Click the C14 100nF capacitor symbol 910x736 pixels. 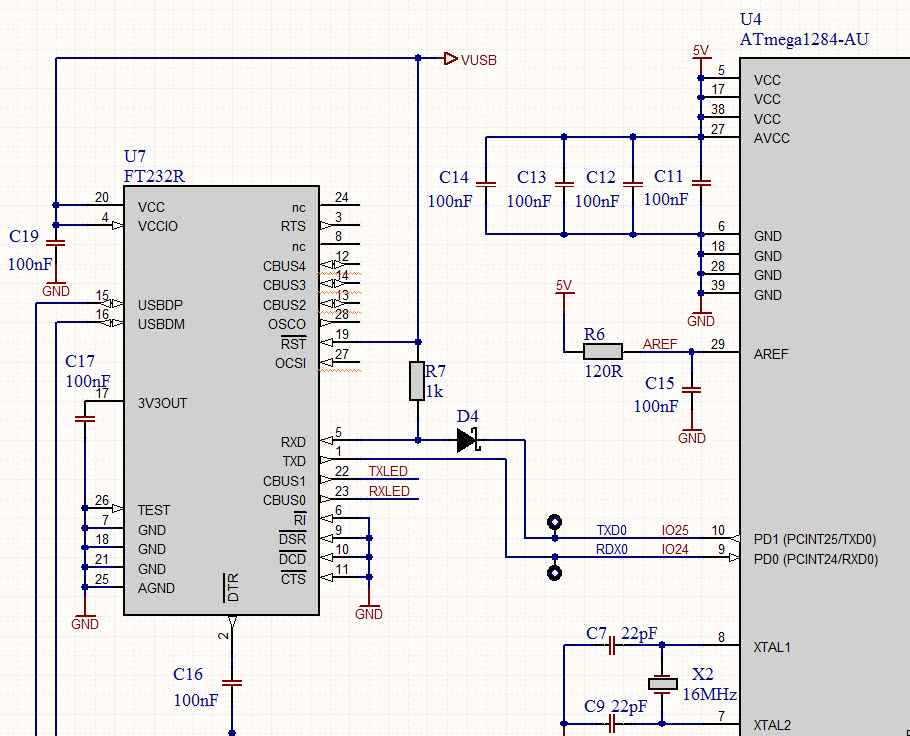tap(486, 185)
